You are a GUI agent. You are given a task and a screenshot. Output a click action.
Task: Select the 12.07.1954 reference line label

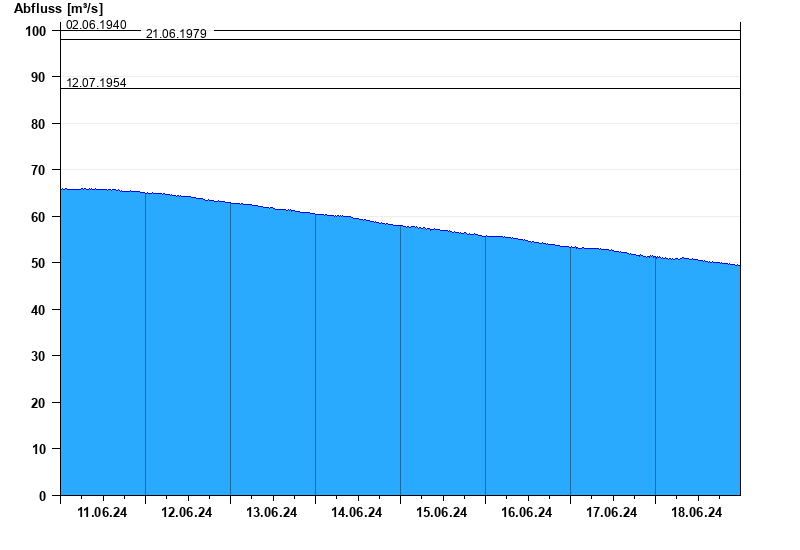[96, 83]
